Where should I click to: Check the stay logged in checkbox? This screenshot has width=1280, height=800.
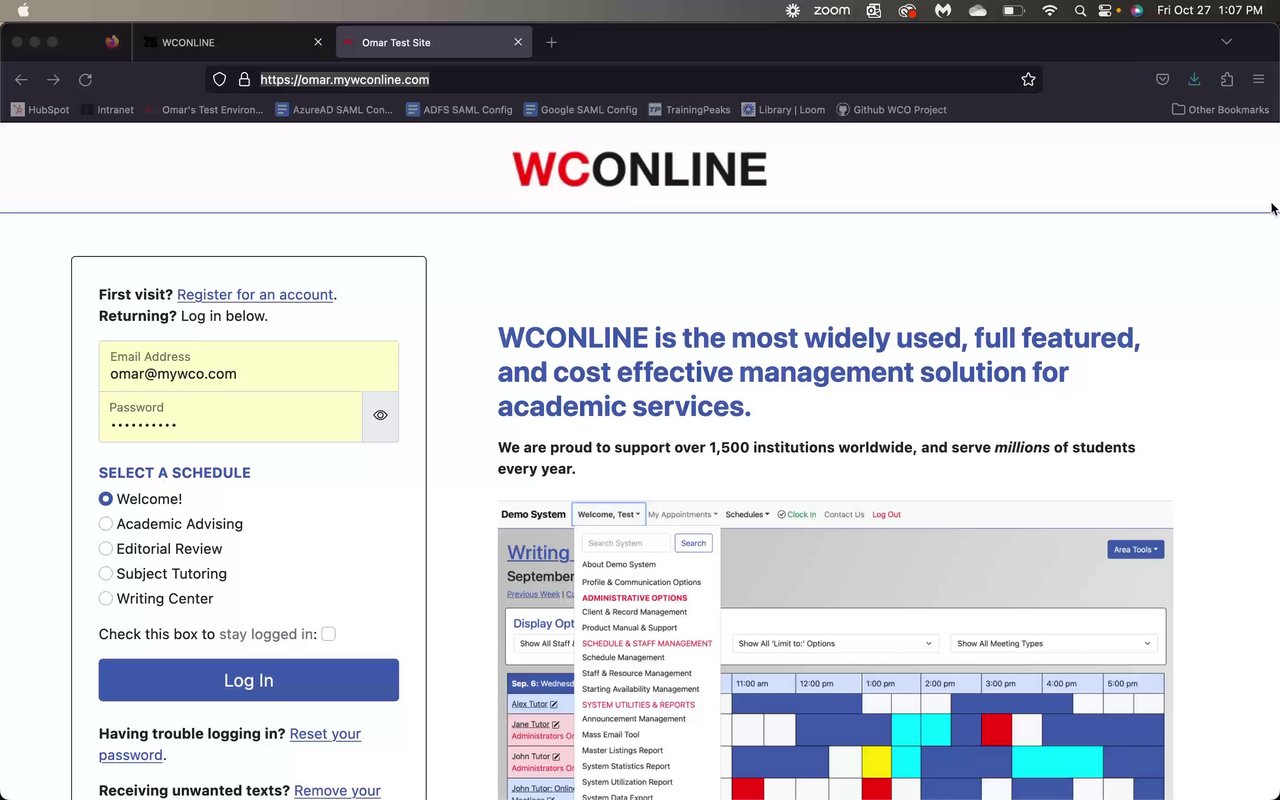(328, 634)
